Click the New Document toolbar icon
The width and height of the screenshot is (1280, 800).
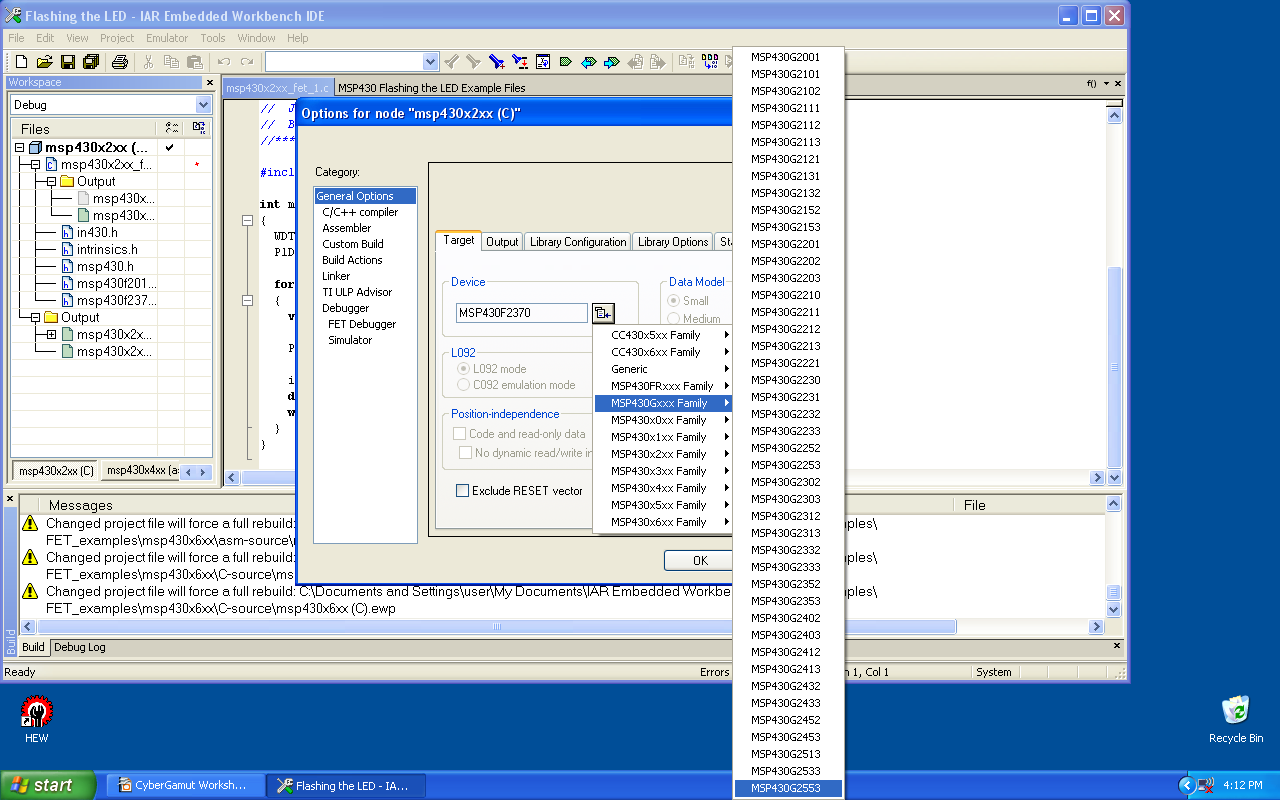21,62
